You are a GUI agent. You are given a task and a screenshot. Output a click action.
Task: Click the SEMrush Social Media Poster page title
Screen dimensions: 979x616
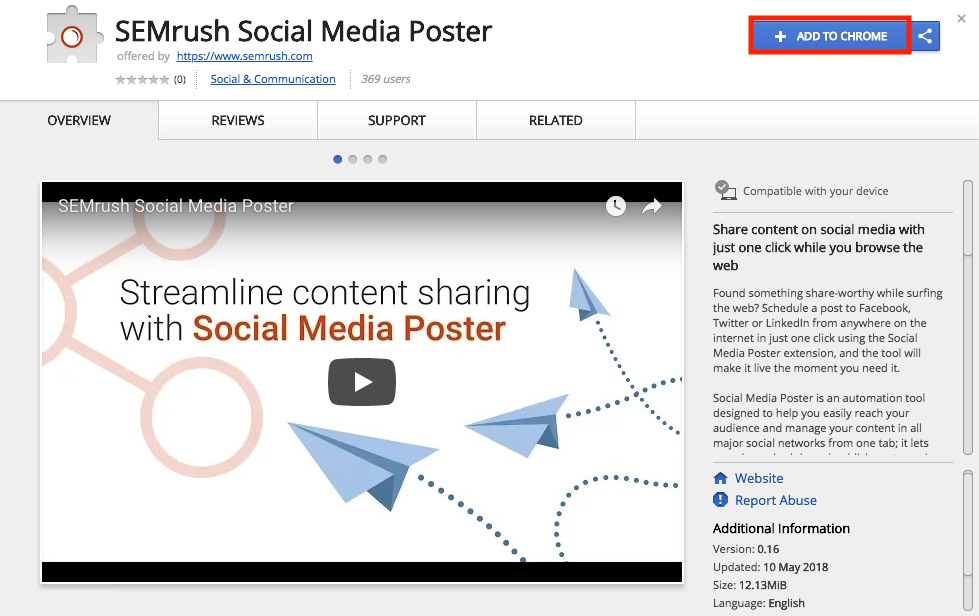pos(303,31)
